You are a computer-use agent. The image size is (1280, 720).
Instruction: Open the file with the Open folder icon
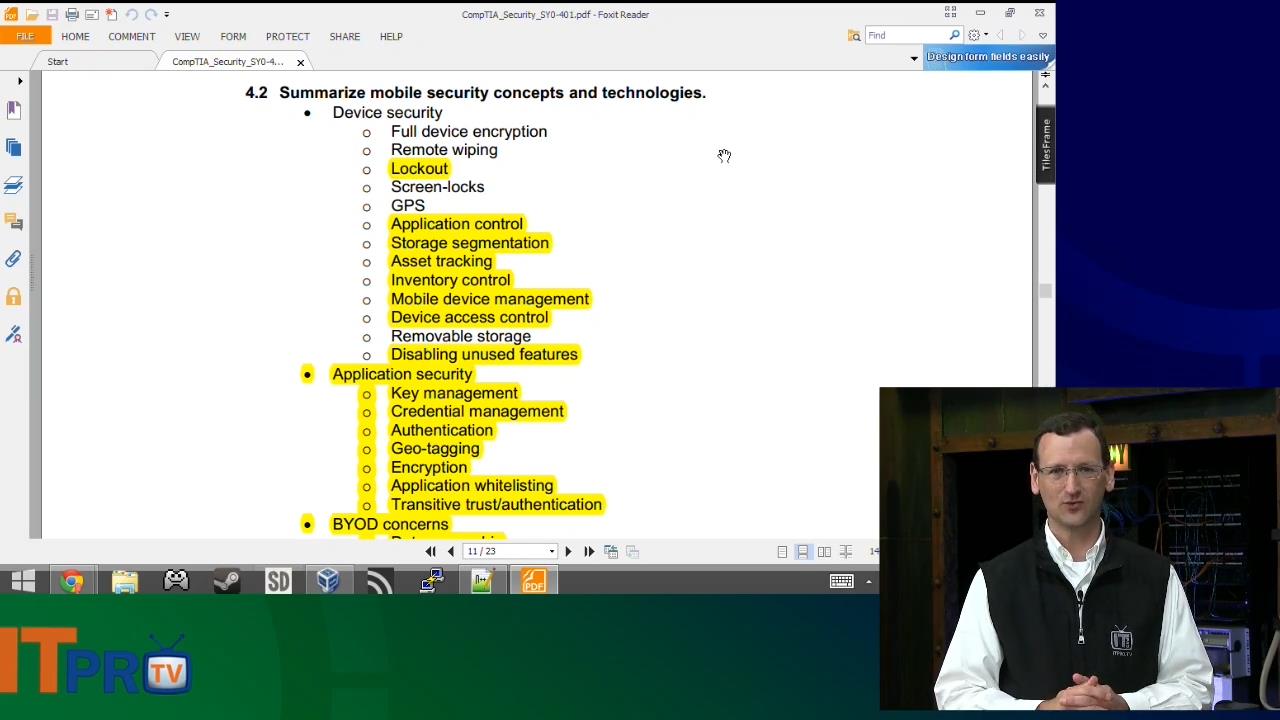(x=32, y=14)
